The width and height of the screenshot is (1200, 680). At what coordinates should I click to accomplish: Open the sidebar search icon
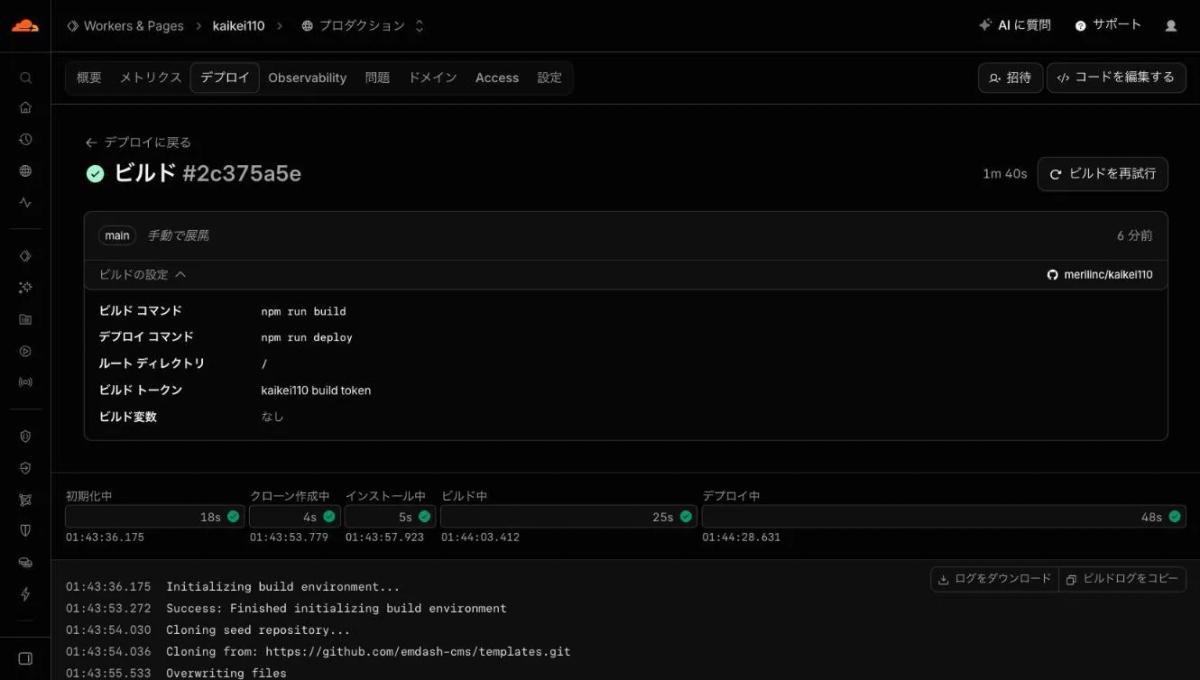tap(26, 77)
